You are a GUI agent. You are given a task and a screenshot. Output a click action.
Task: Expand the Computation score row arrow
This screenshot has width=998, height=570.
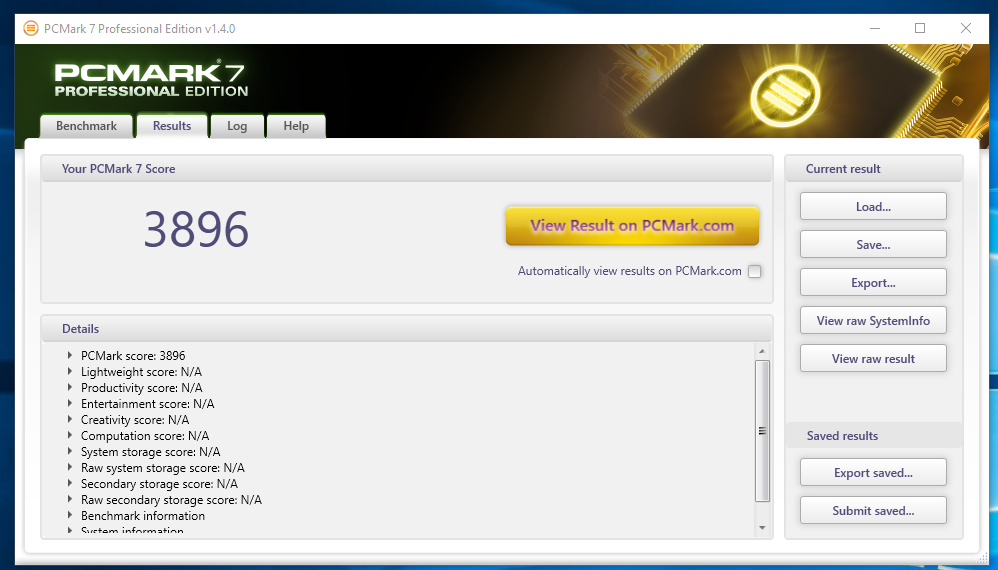[70, 436]
